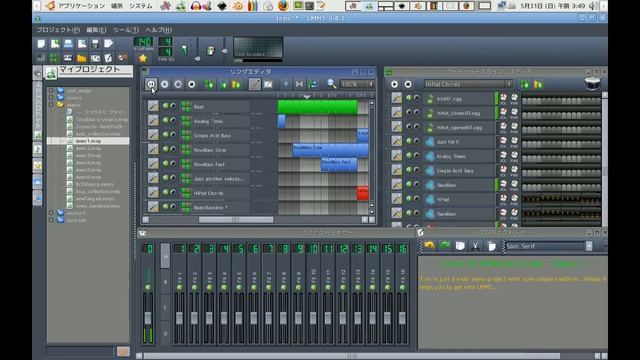Click the Master channel 0 fader in FX mixer

(148, 318)
